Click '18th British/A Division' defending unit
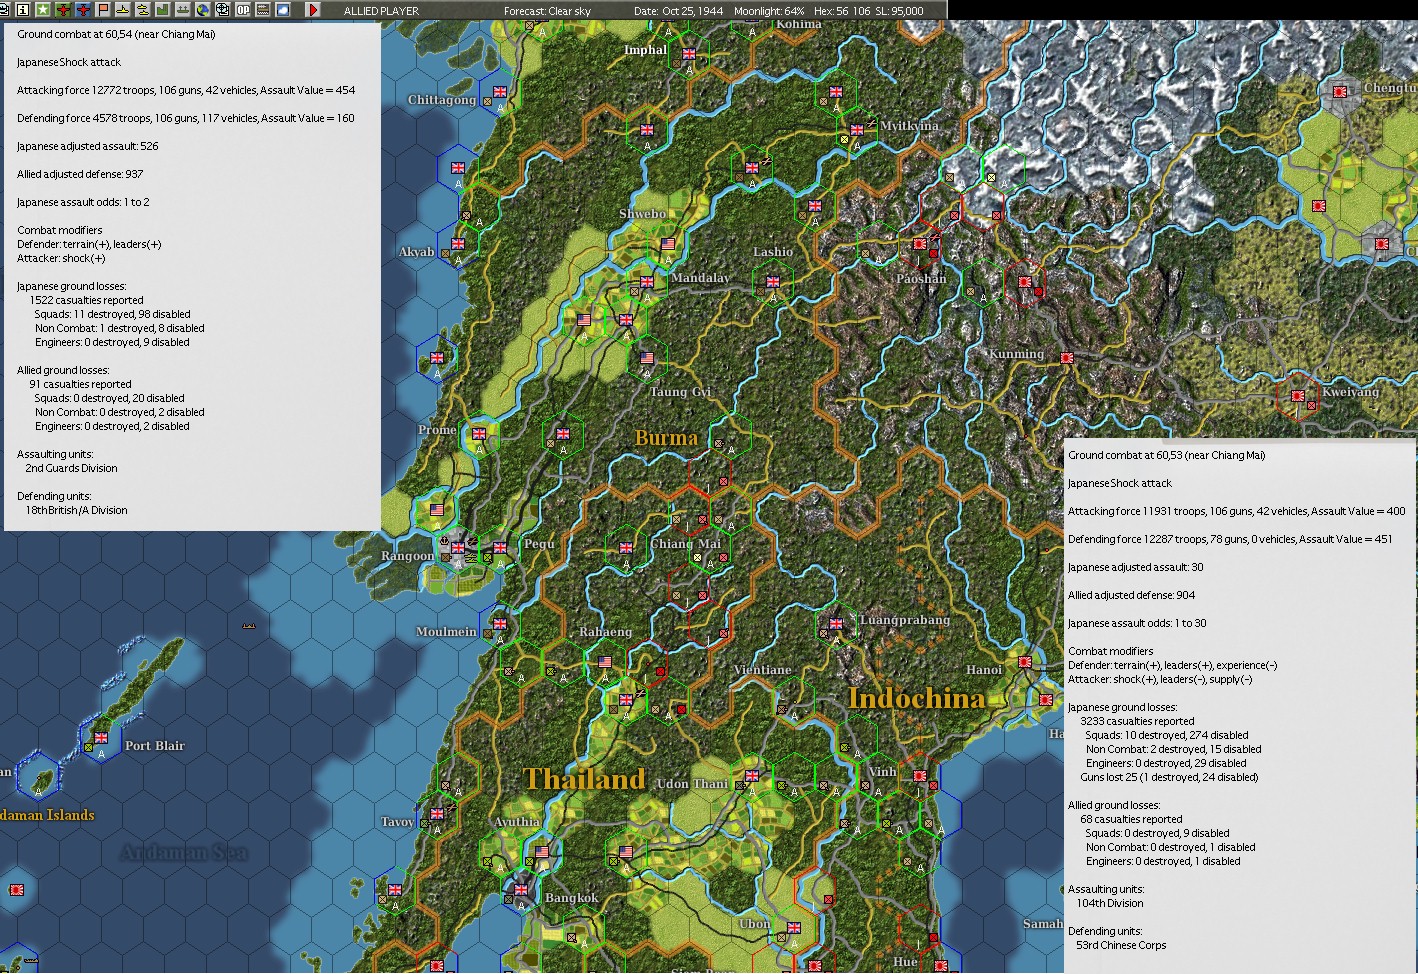Screen dimensions: 1418x974 [76, 510]
